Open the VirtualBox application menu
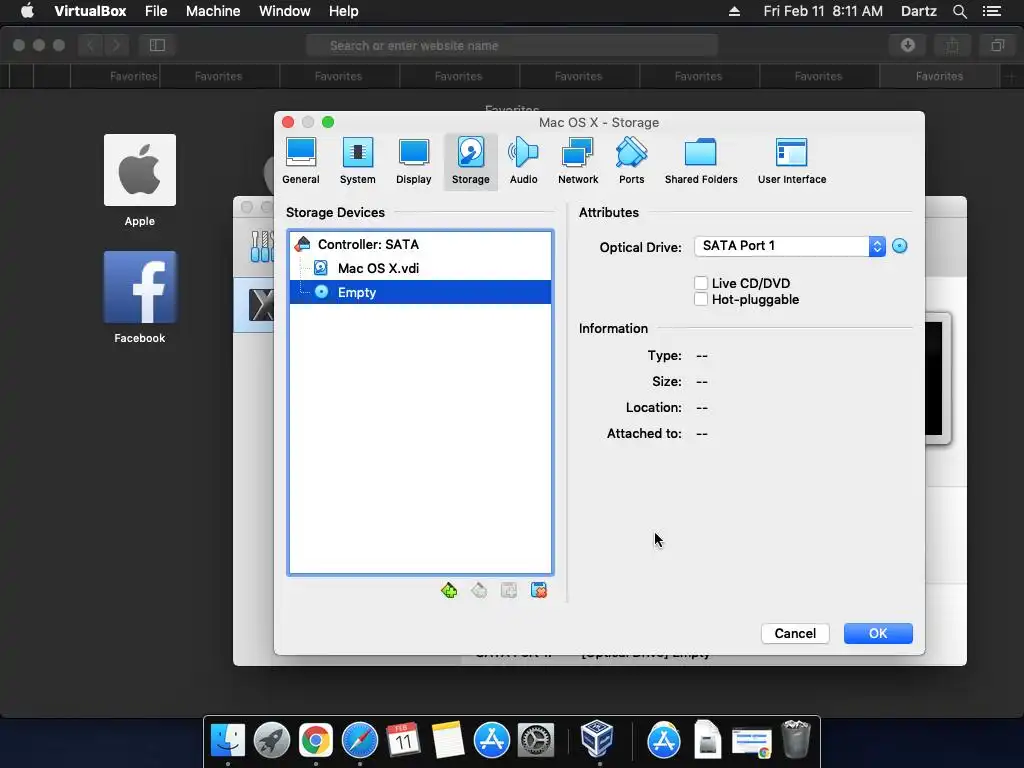Viewport: 1024px width, 768px height. click(x=90, y=11)
